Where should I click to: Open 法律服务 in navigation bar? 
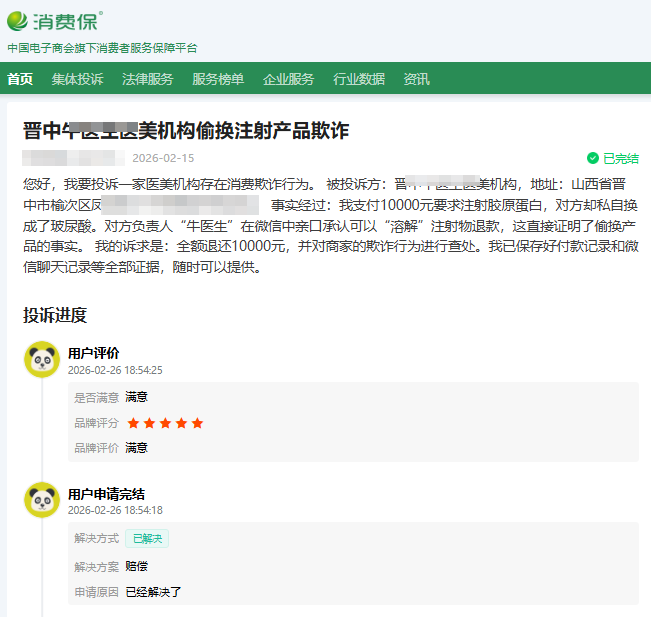tap(147, 79)
